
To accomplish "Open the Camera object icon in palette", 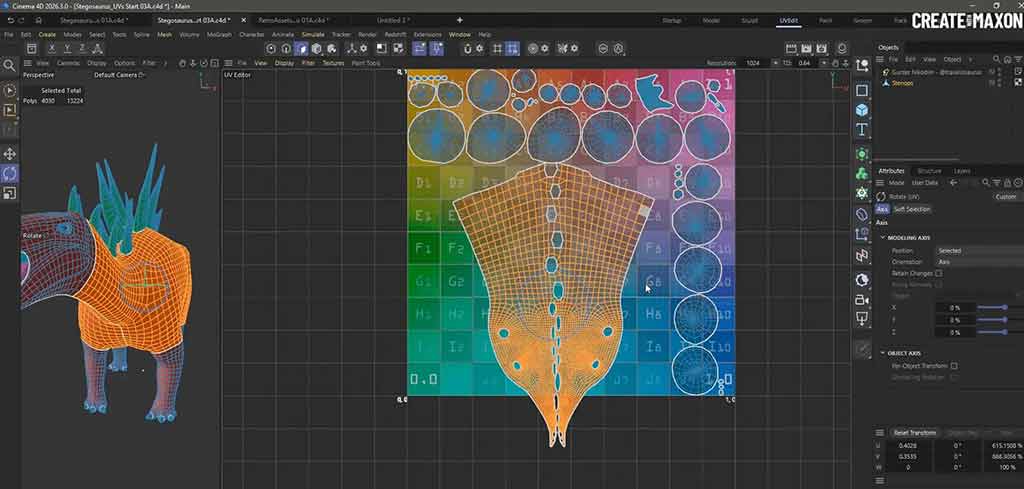I will click(862, 300).
